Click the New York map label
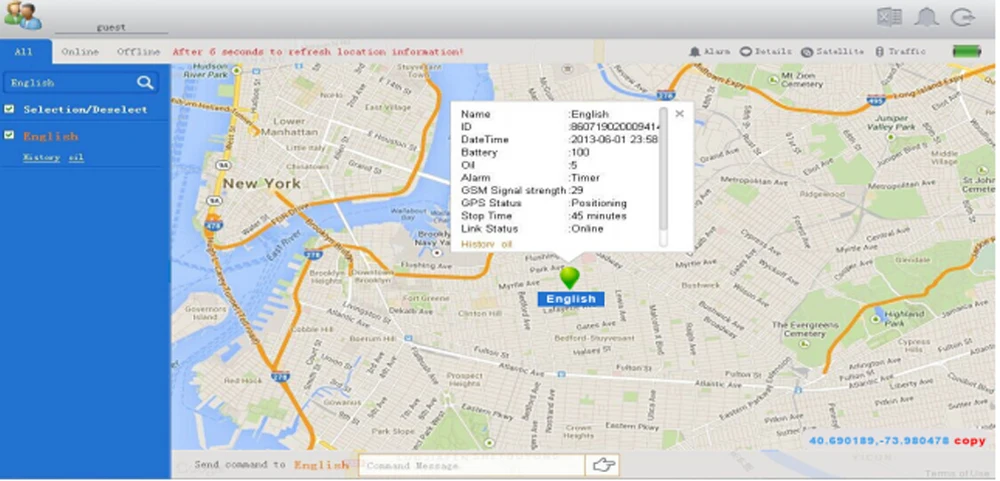 261,184
